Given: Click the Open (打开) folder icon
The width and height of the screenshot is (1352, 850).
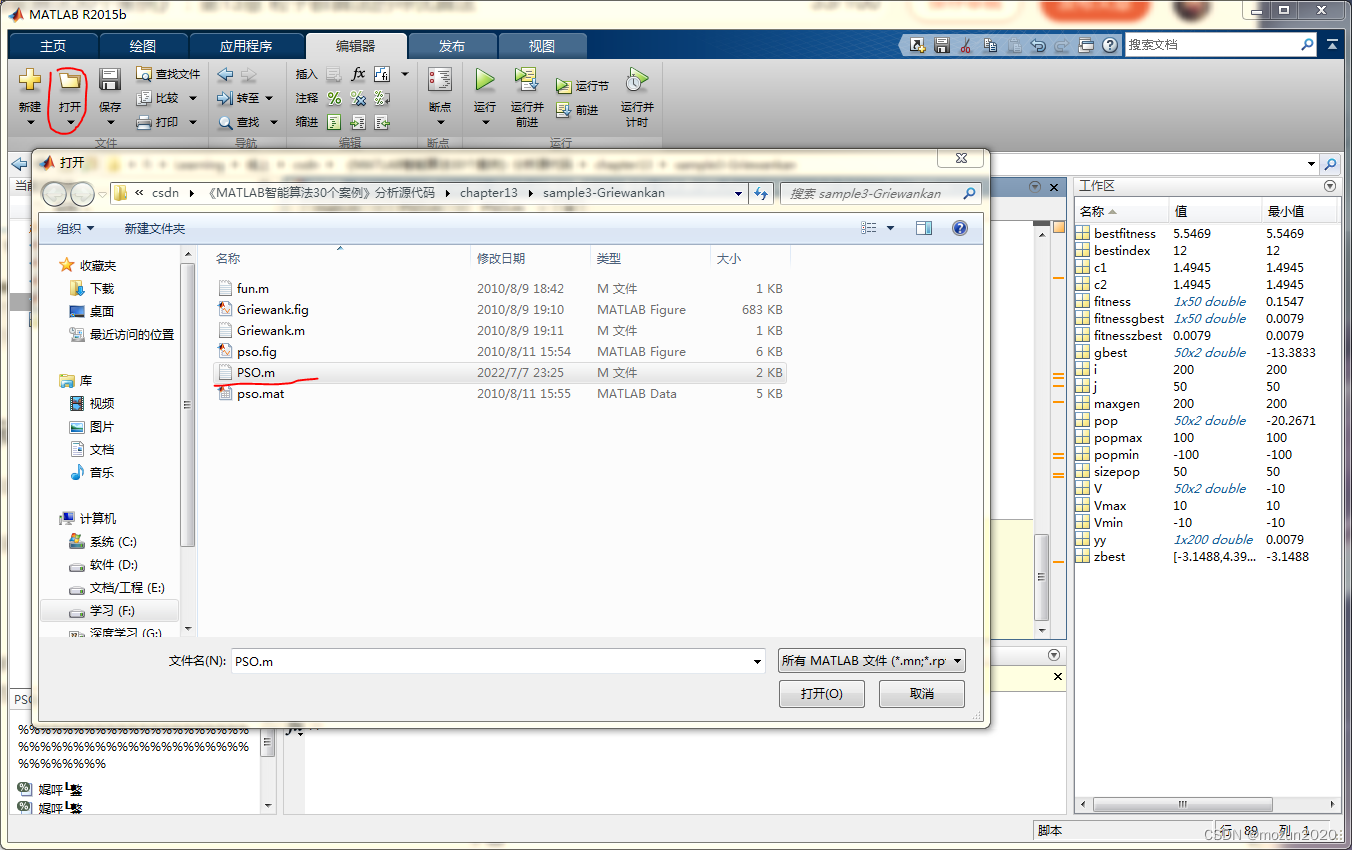Looking at the screenshot, I should pyautogui.click(x=69, y=81).
